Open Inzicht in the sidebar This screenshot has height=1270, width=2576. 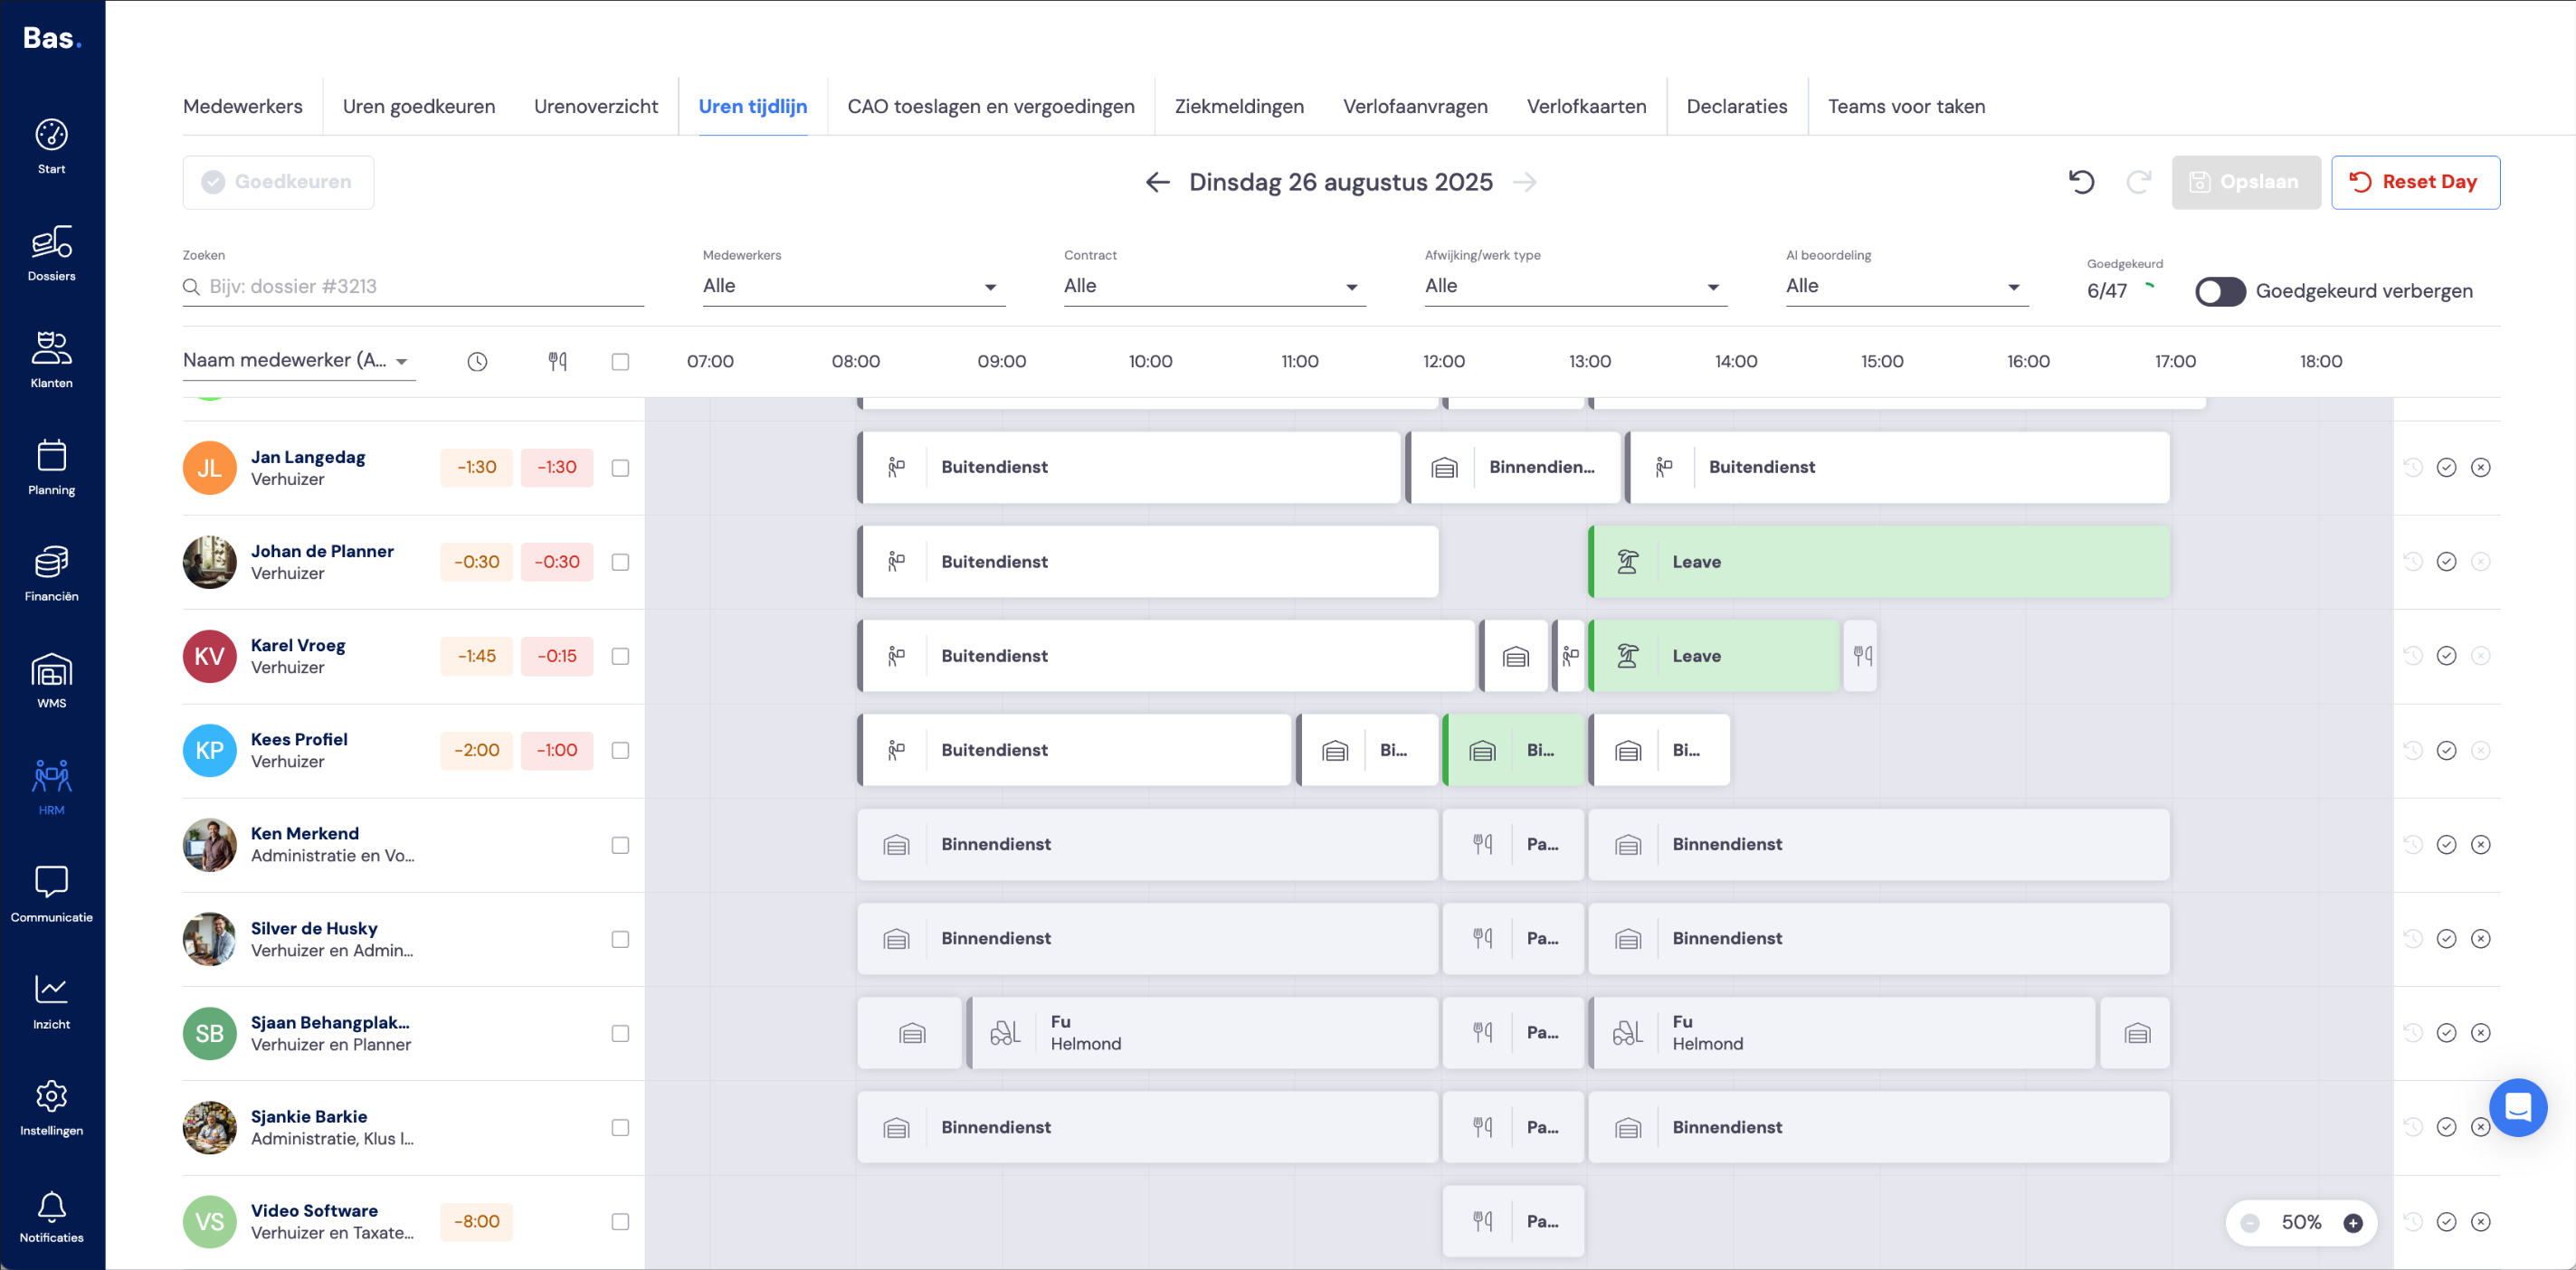51,1002
